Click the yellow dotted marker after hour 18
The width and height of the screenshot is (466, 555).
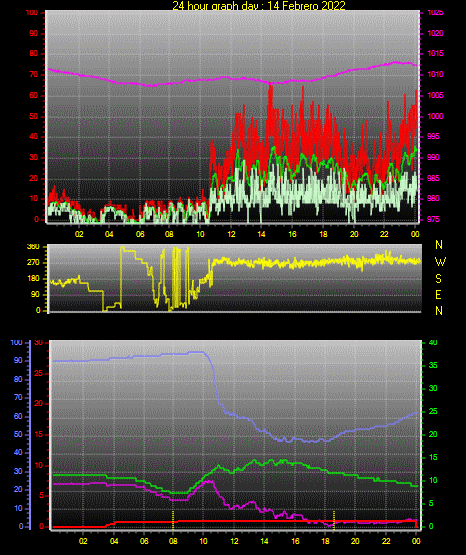334,520
